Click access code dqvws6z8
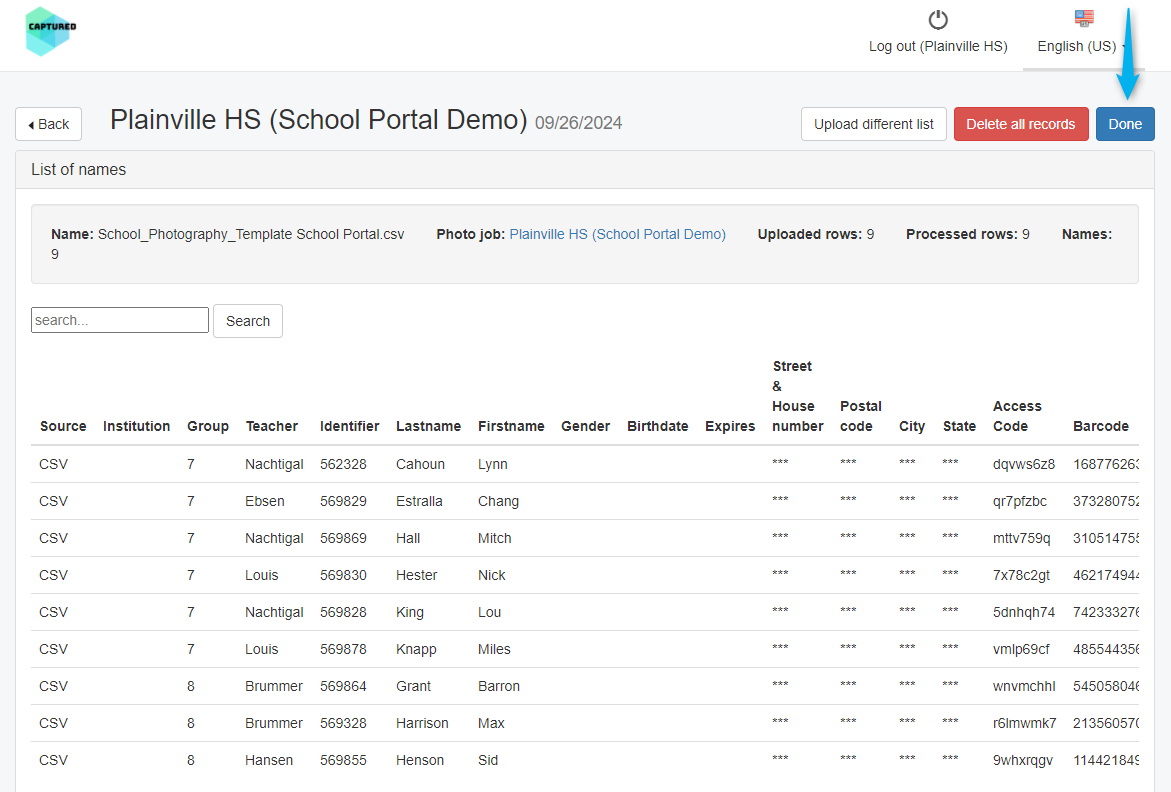 pos(1024,464)
